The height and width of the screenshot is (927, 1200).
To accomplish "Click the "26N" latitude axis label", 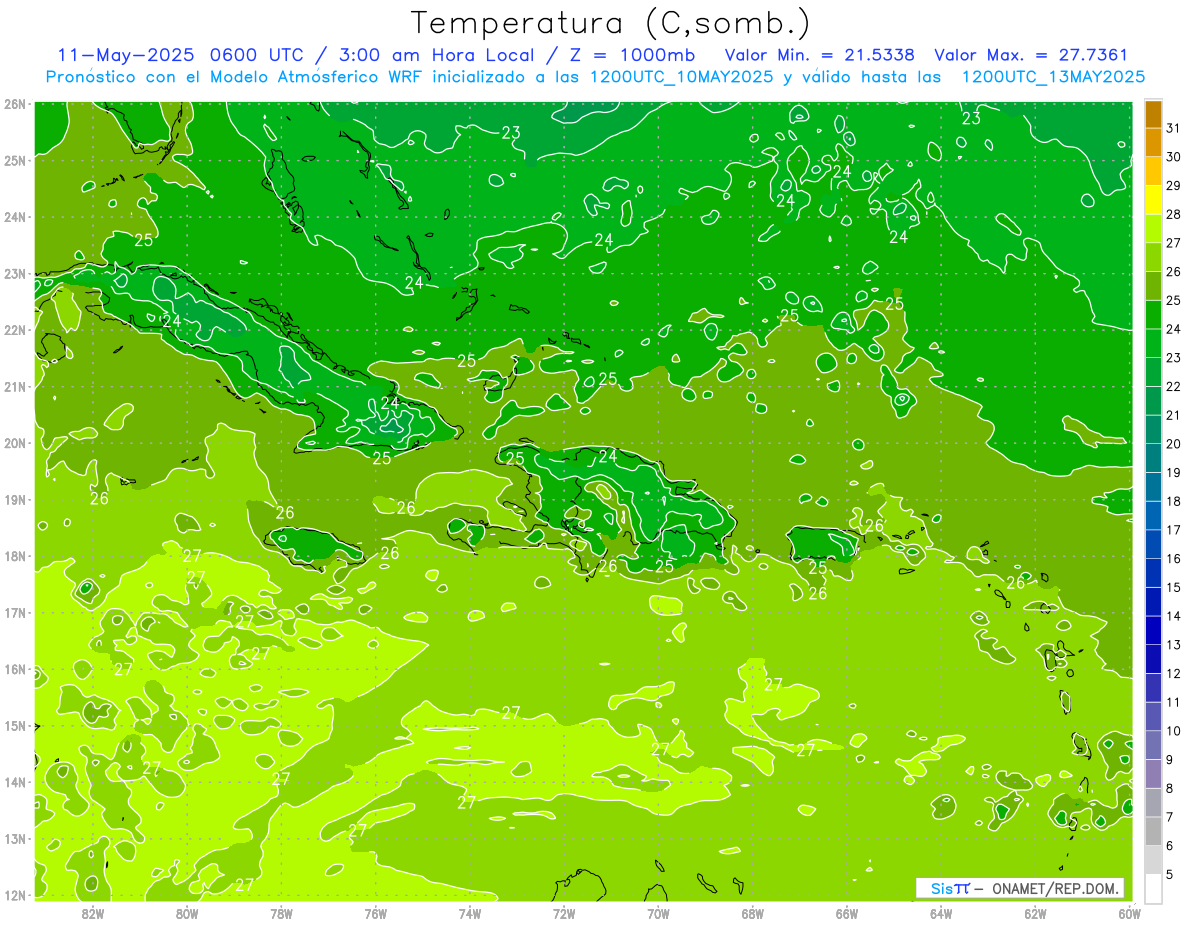I will pyautogui.click(x=15, y=104).
